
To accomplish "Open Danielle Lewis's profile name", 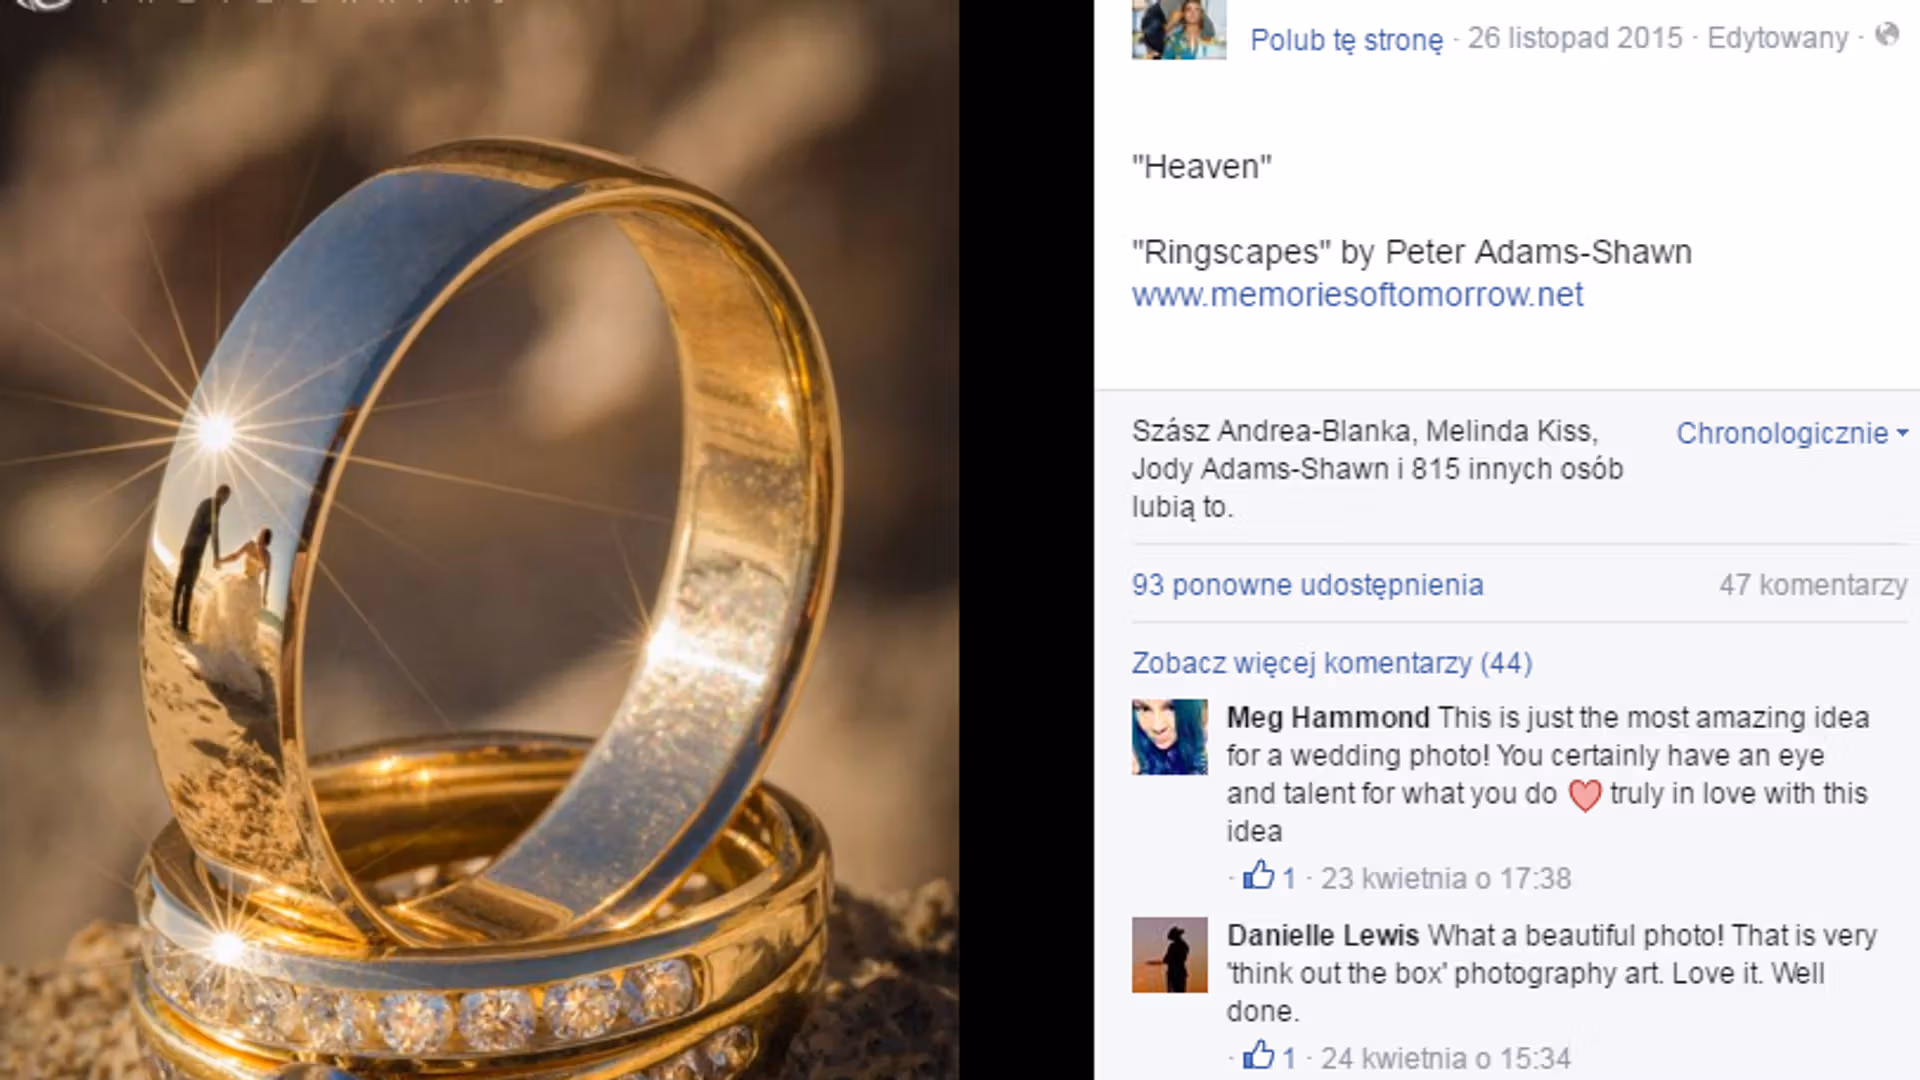I will 1322,935.
